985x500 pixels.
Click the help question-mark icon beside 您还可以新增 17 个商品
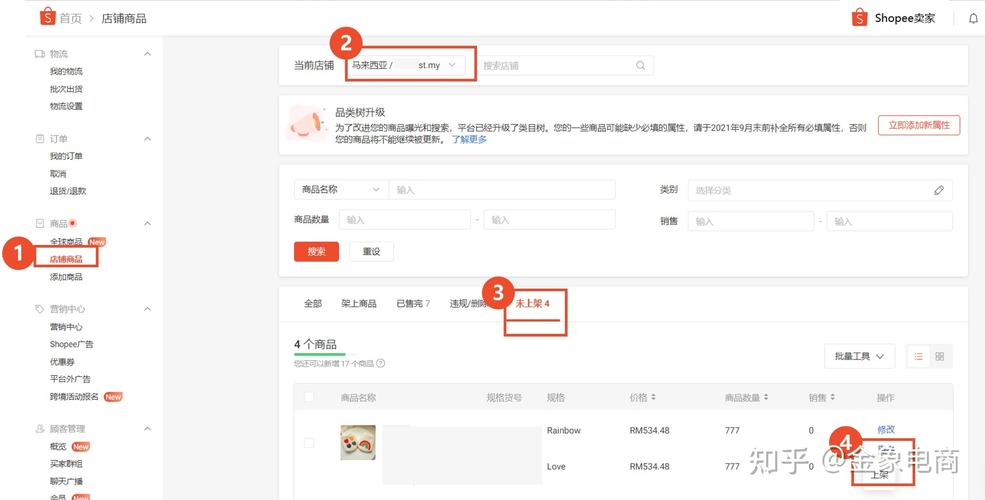(381, 363)
